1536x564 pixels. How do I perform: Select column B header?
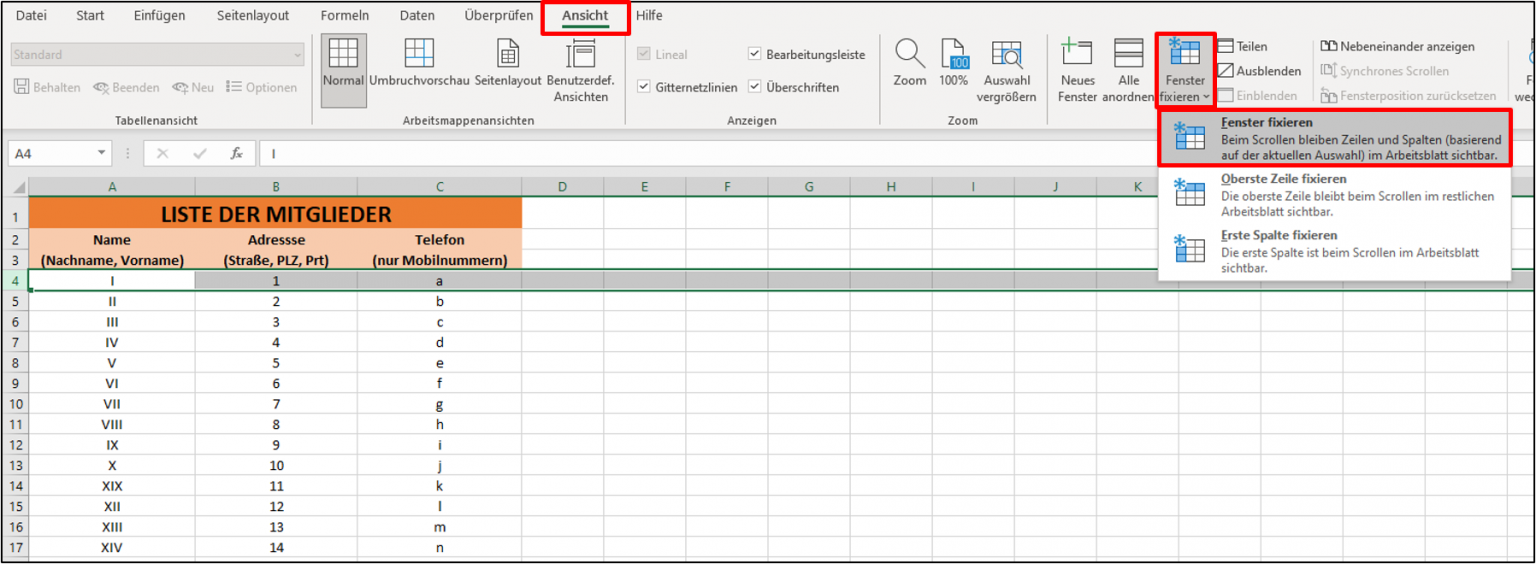(276, 187)
